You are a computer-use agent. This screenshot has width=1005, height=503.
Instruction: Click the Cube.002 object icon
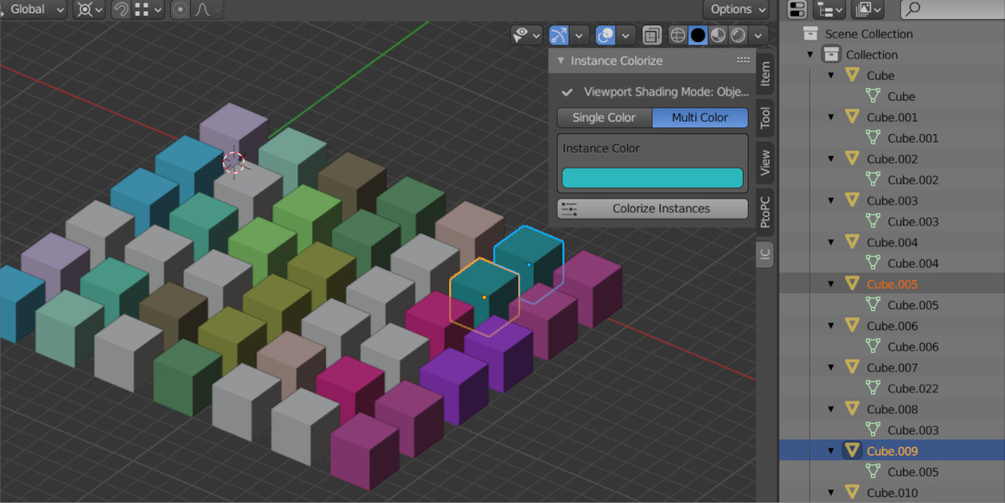852,159
